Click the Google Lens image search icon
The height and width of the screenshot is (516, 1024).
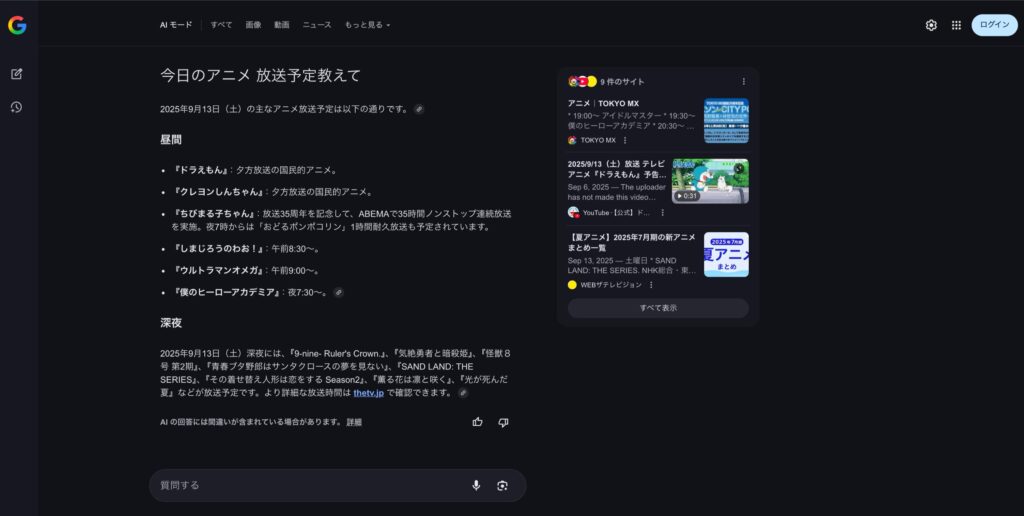coord(502,485)
